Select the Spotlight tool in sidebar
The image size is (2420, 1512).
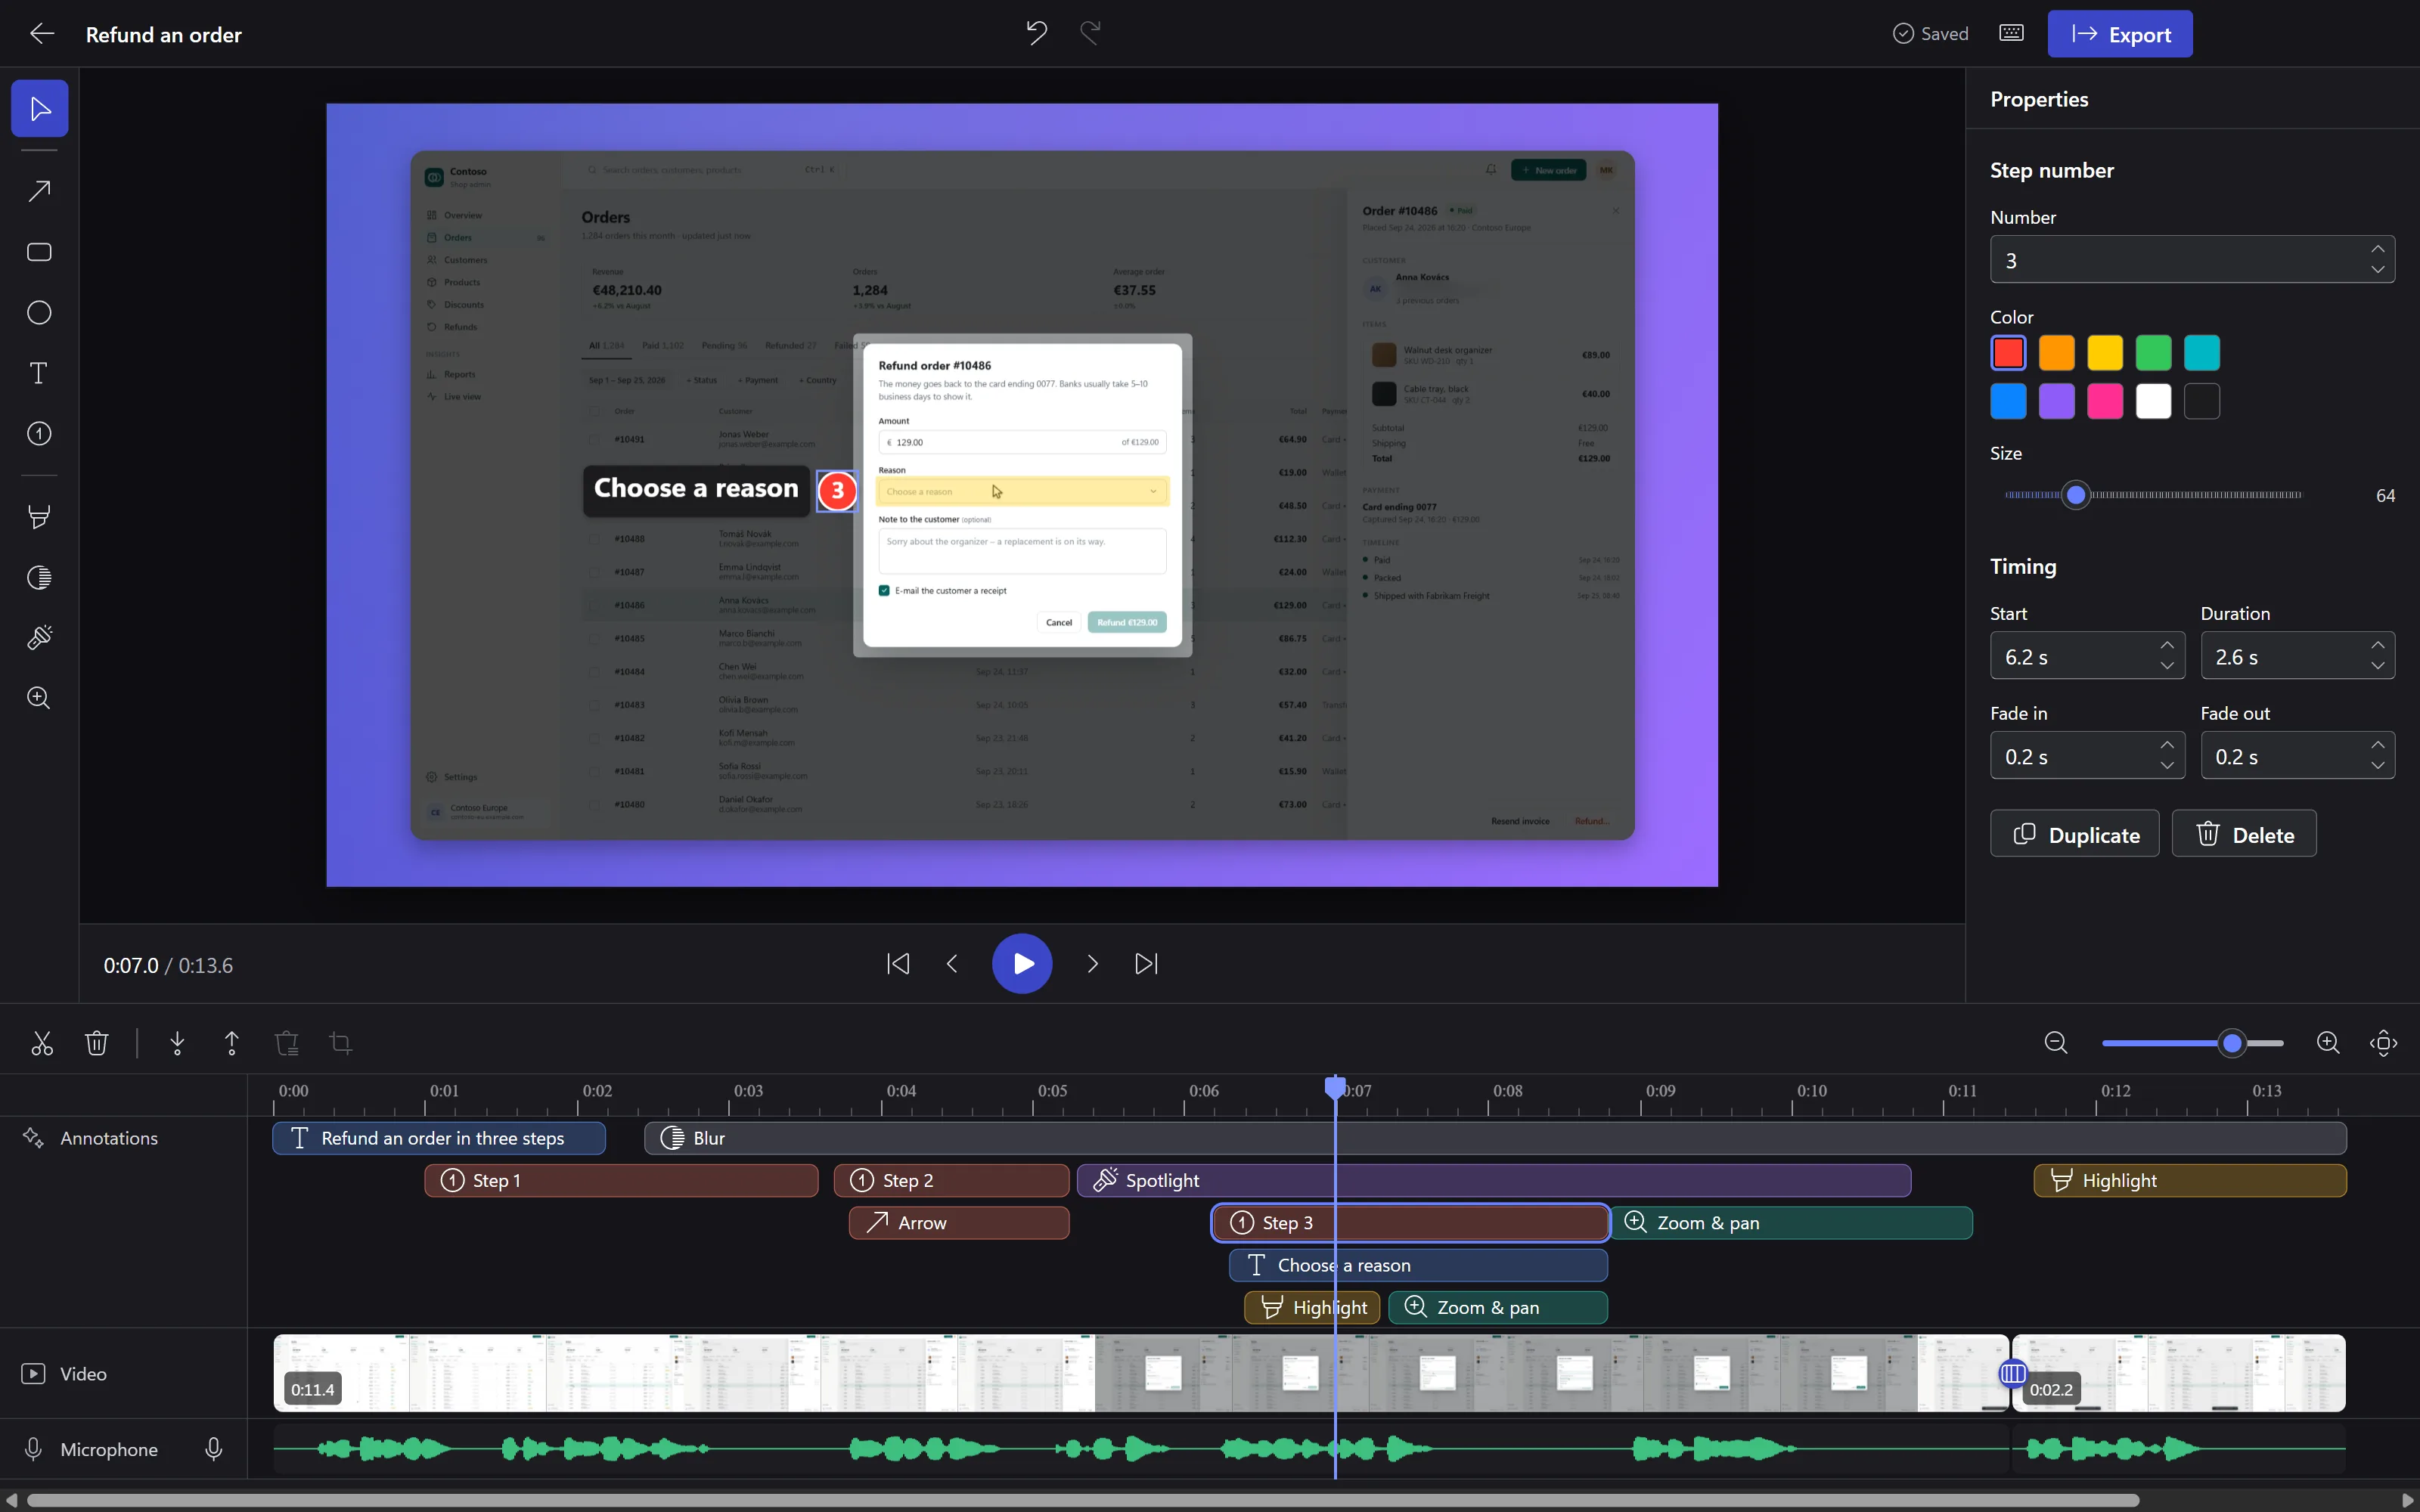click(40, 638)
